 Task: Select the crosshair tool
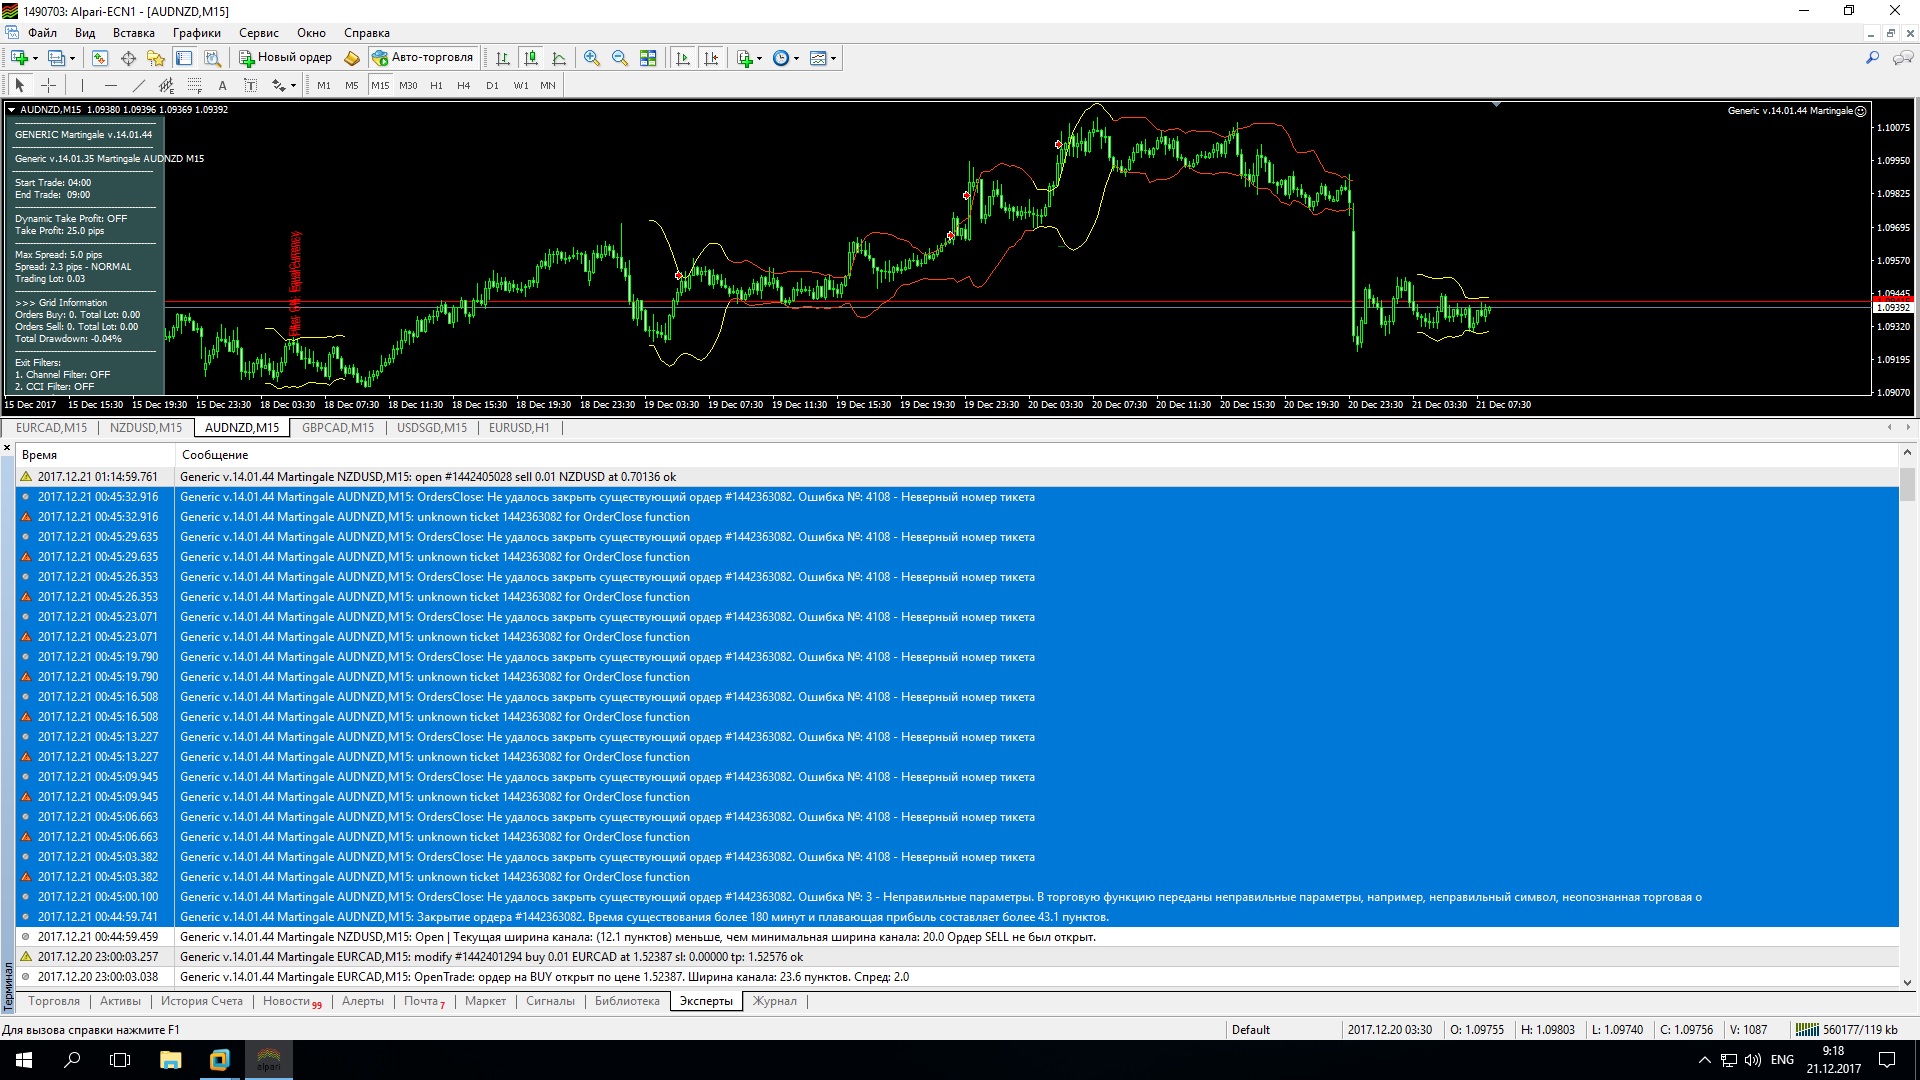click(47, 85)
